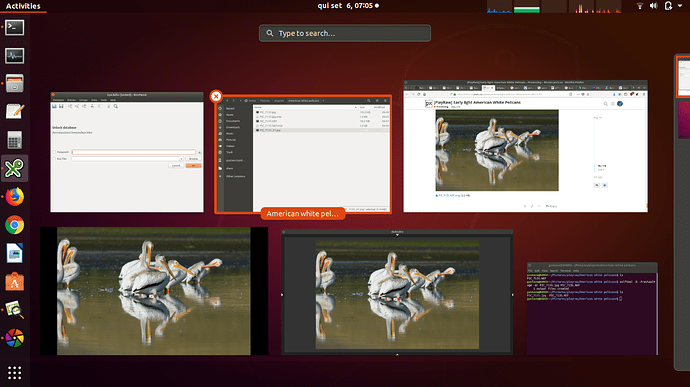This screenshot has width=690, height=387.
Task: Expand the system menu arrow in top bar
Action: (x=680, y=6)
